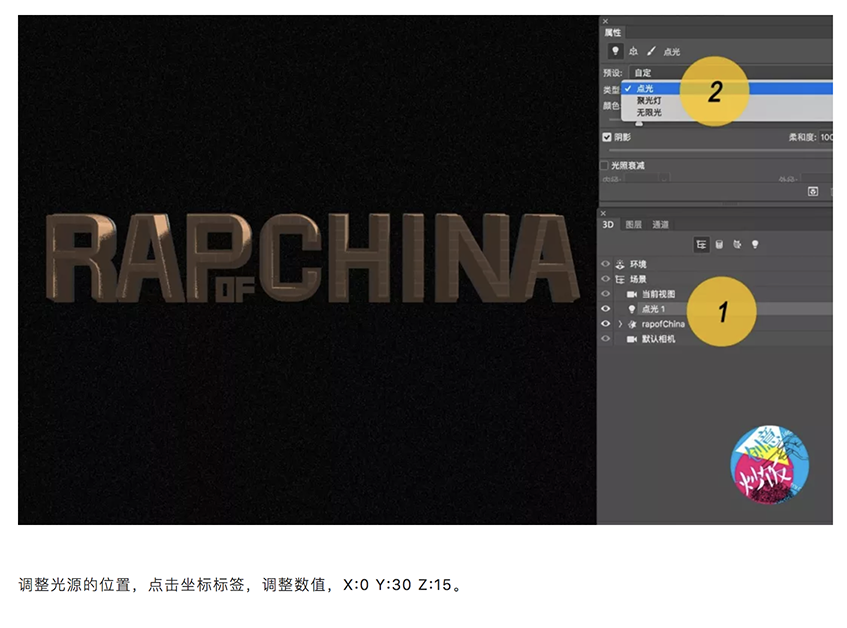Screen dimensions: 847x628
Task: Toggle visibility of 环境 row
Action: tap(606, 264)
